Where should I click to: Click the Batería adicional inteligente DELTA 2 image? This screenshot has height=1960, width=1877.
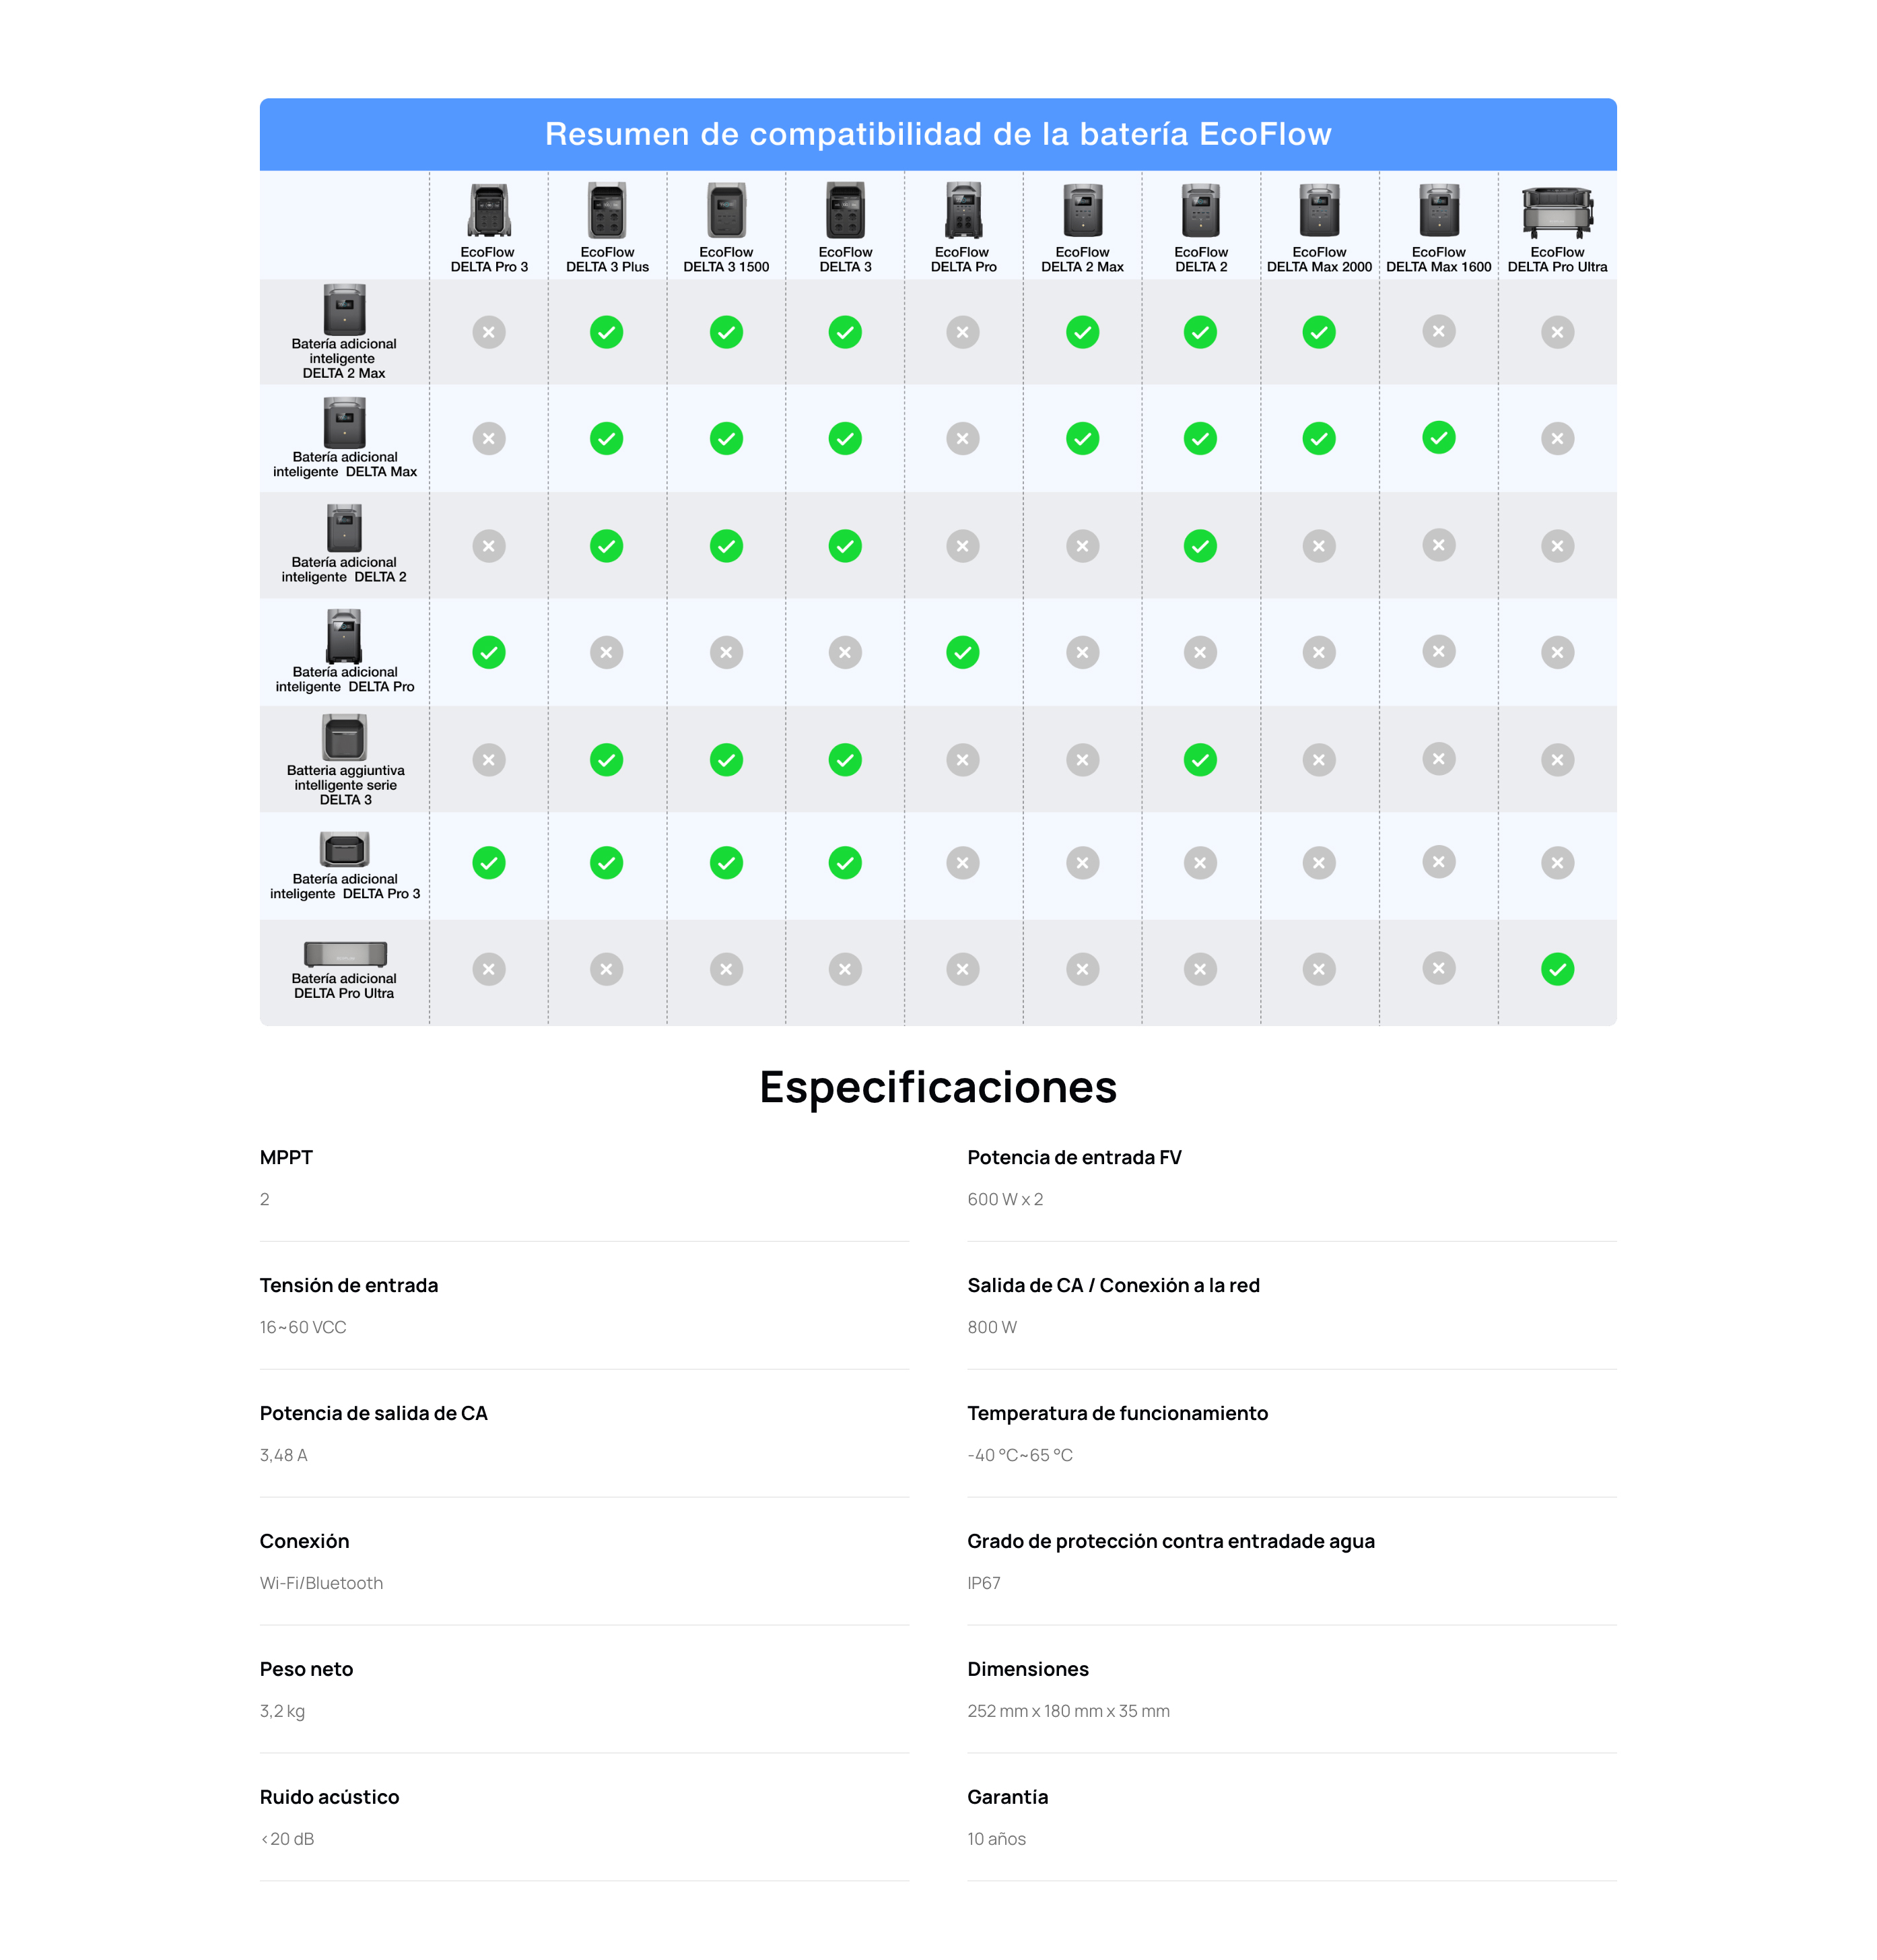[344, 528]
